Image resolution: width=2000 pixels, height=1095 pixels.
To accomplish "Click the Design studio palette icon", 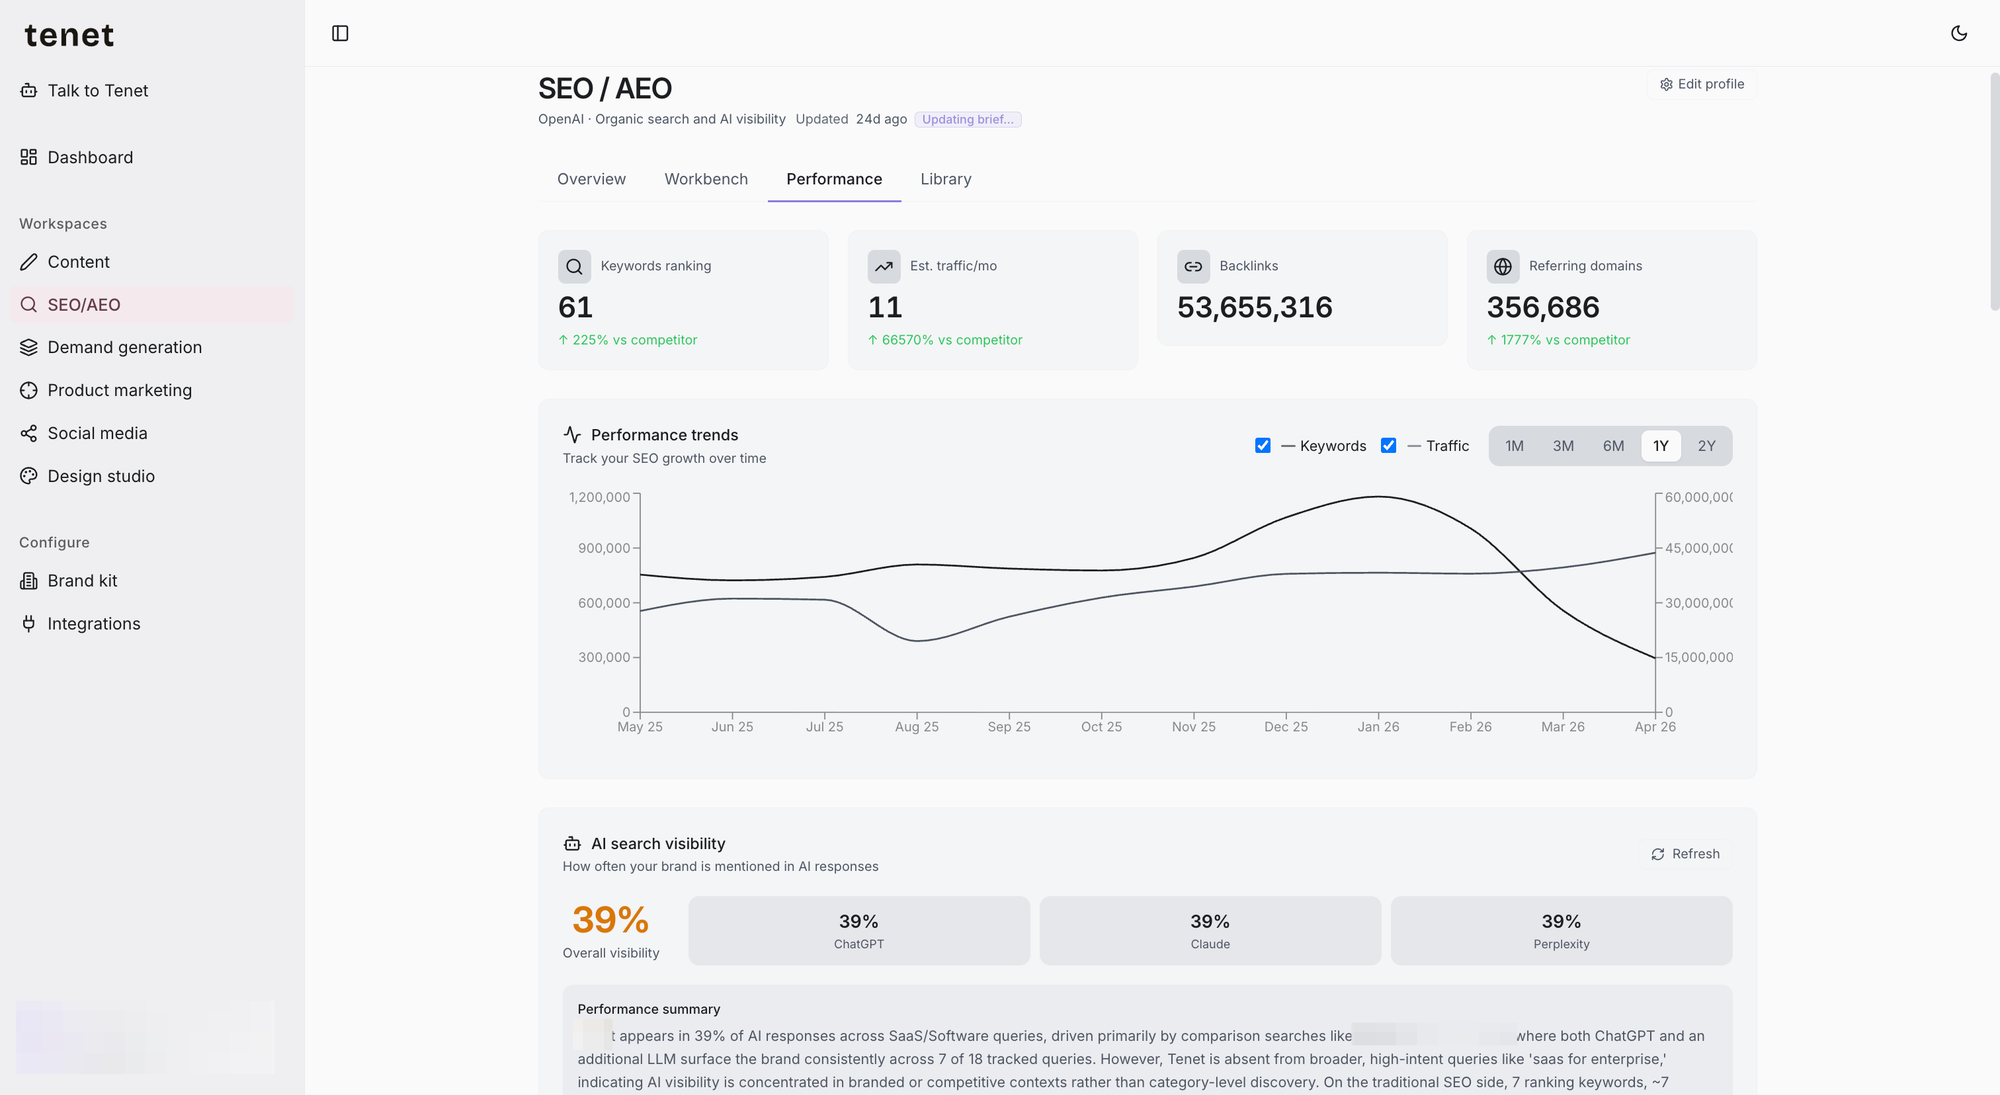I will click(29, 476).
